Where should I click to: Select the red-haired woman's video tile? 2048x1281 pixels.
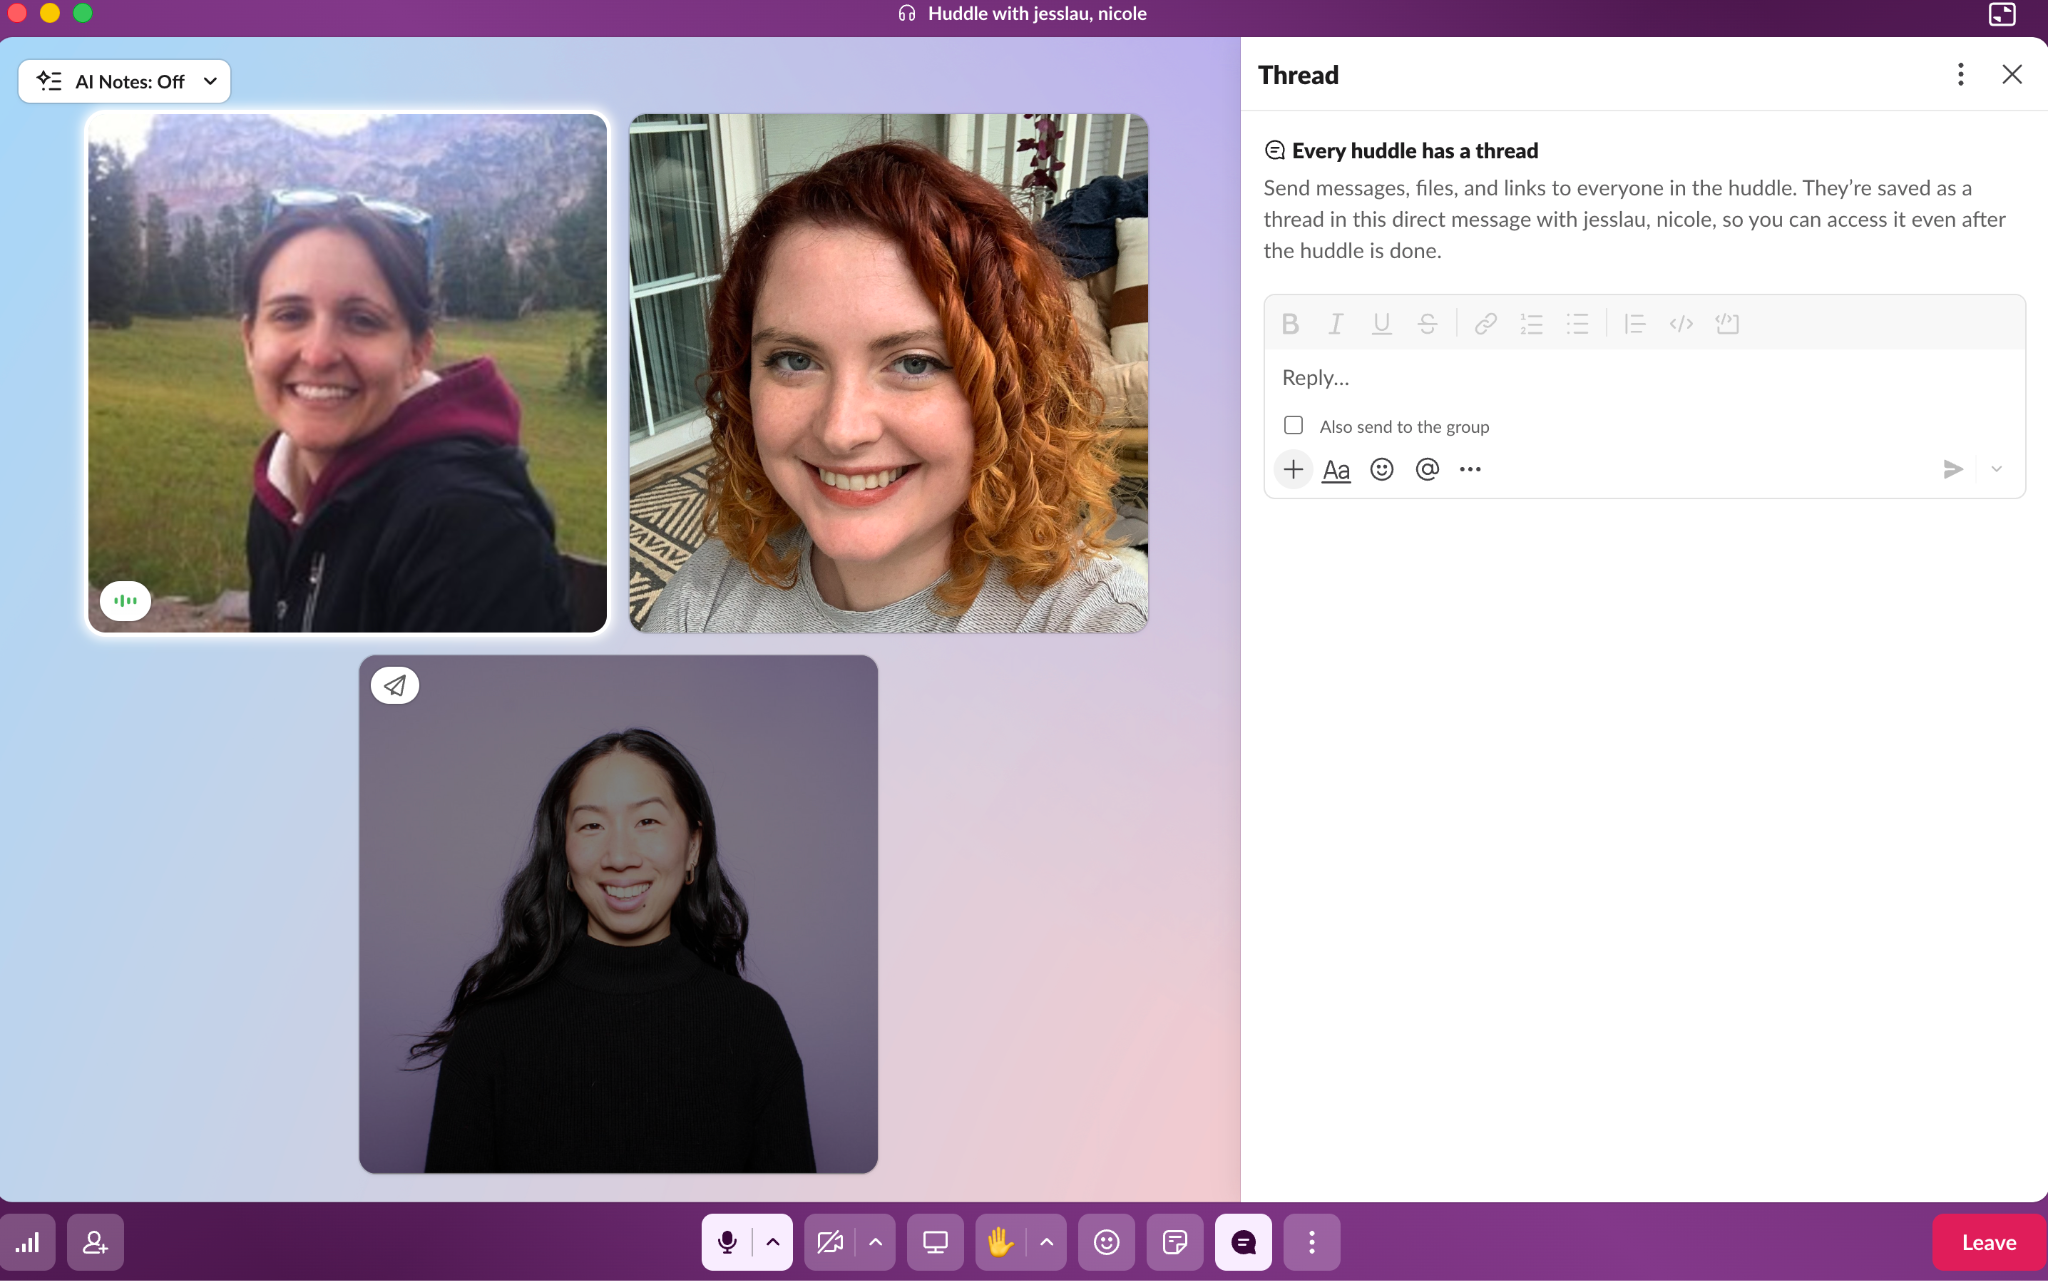pyautogui.click(x=888, y=373)
